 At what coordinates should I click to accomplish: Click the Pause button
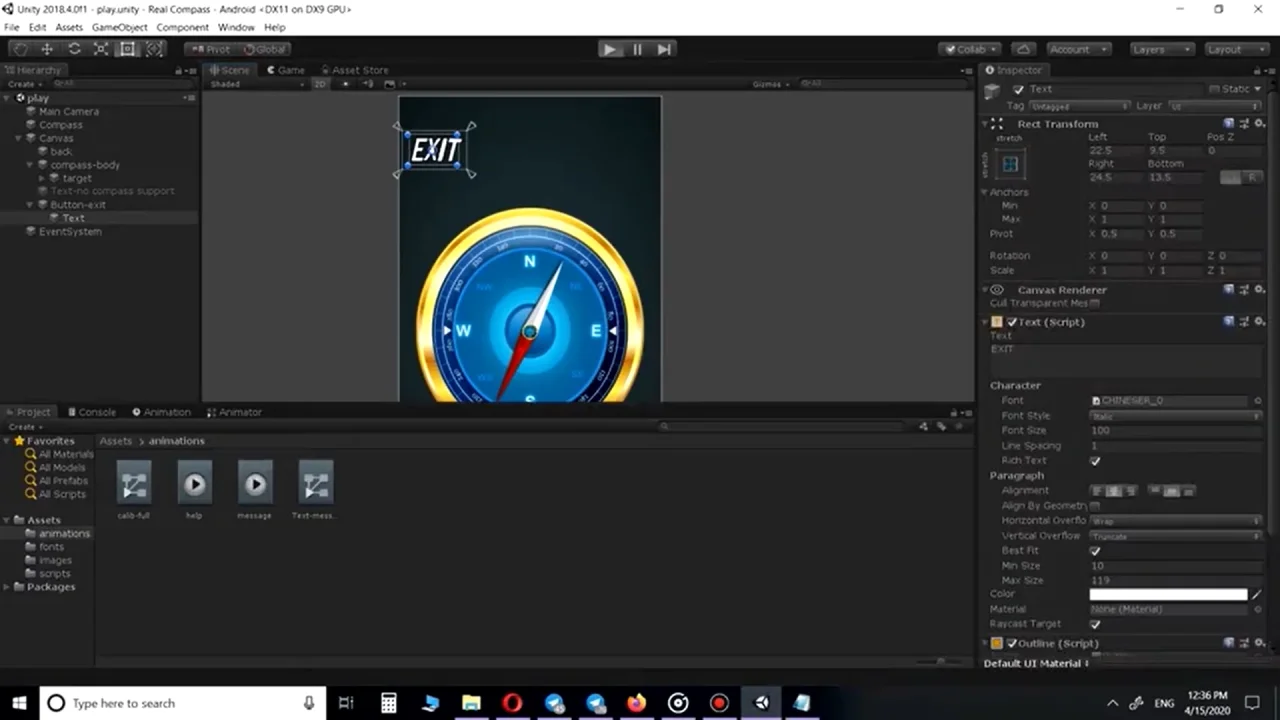637,49
